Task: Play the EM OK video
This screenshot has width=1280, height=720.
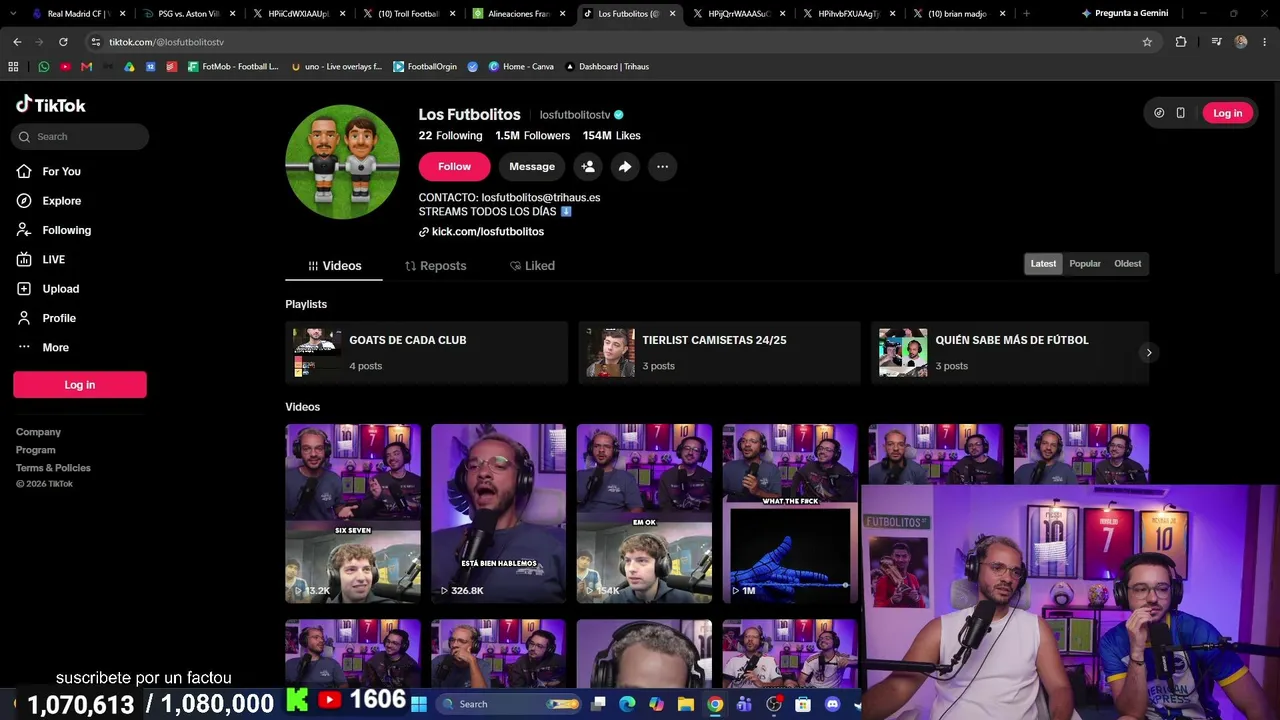Action: pos(644,514)
